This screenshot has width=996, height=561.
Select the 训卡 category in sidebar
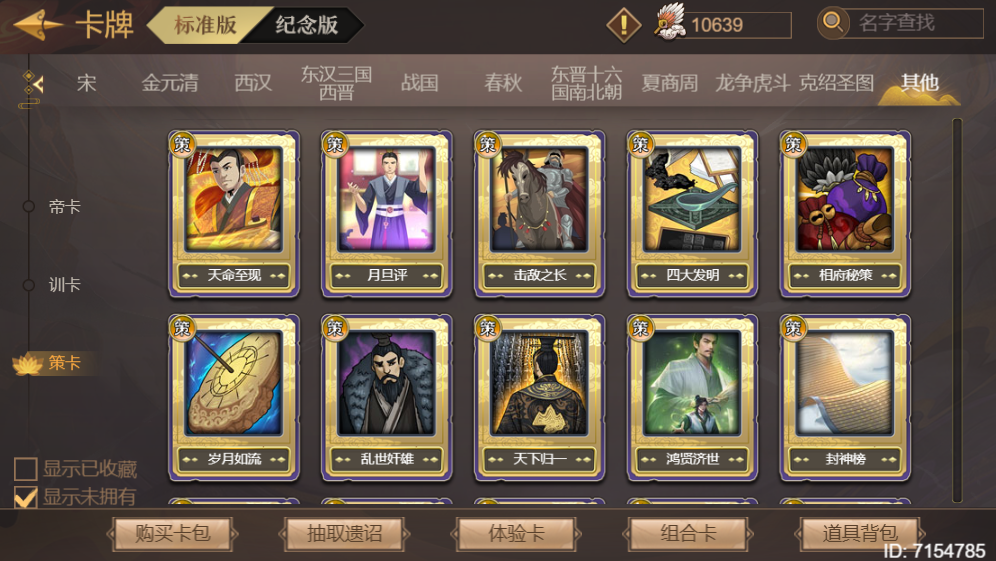pos(64,285)
